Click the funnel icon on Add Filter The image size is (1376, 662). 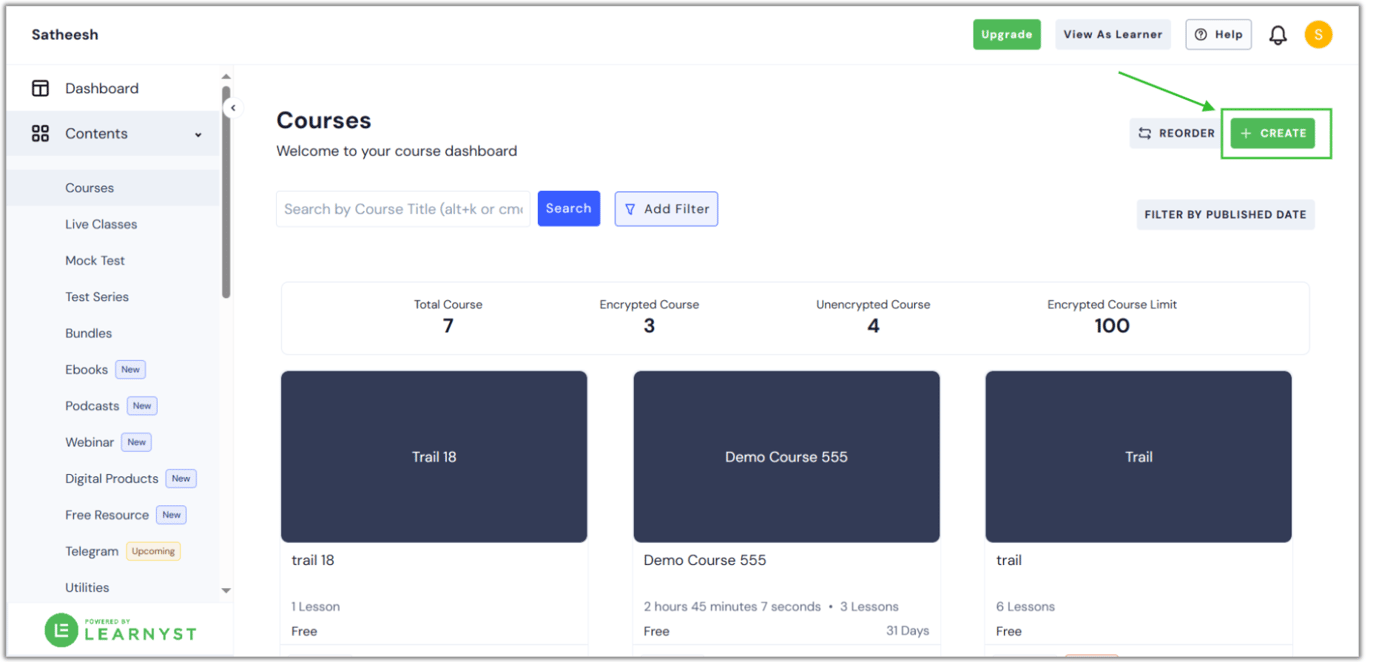coord(630,209)
